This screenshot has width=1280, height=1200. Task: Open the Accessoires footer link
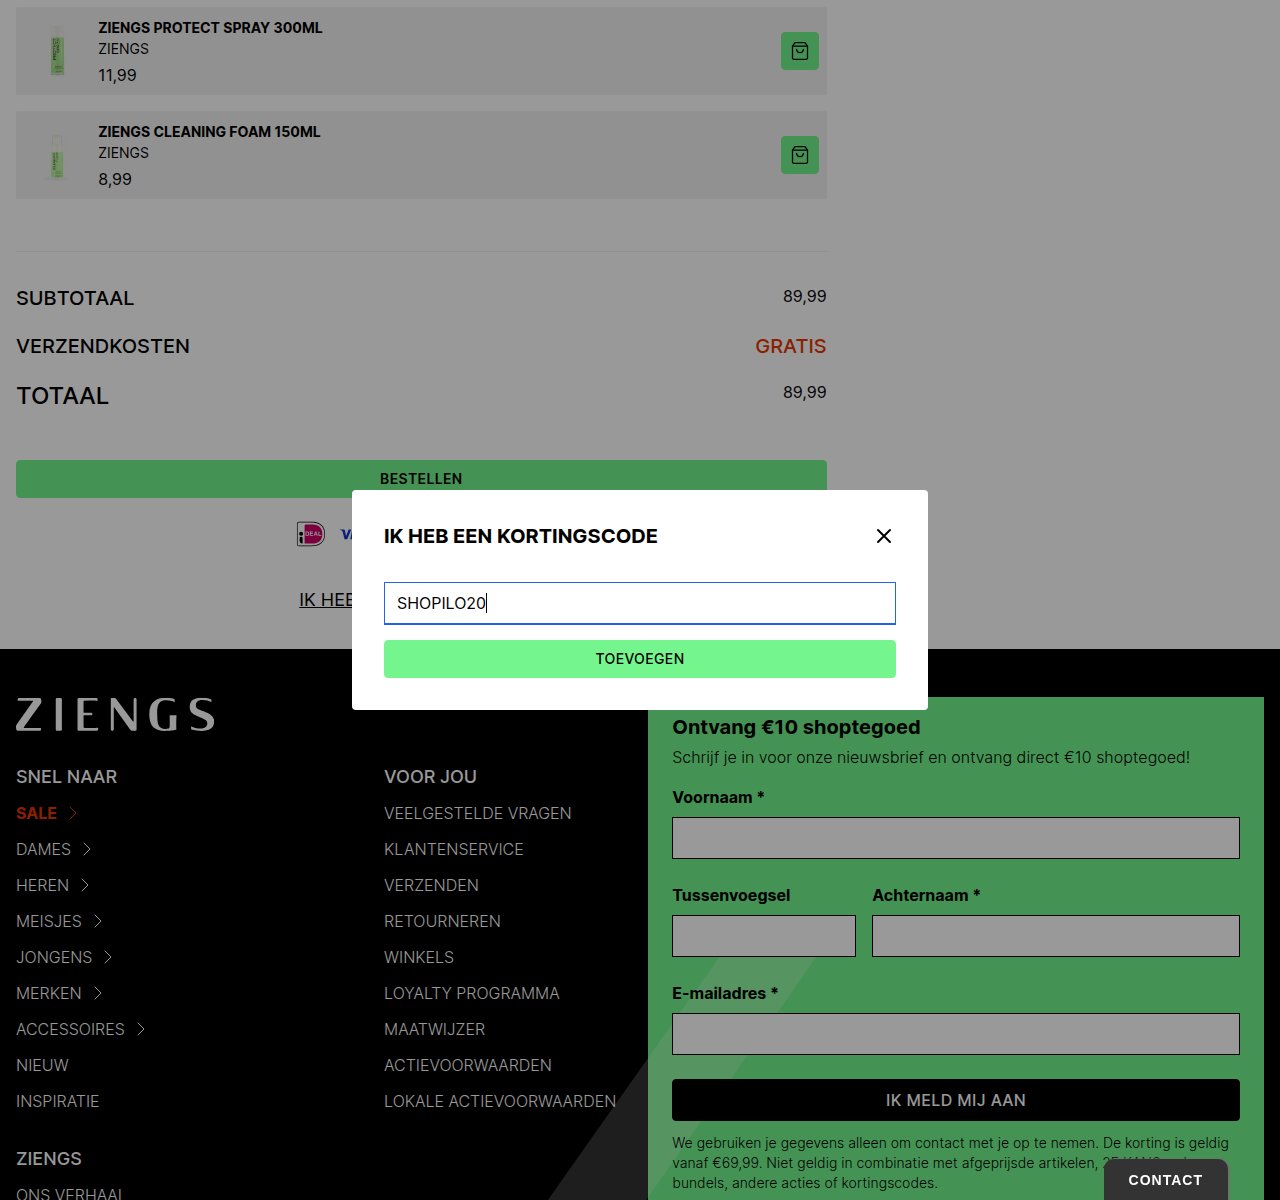(x=70, y=1029)
